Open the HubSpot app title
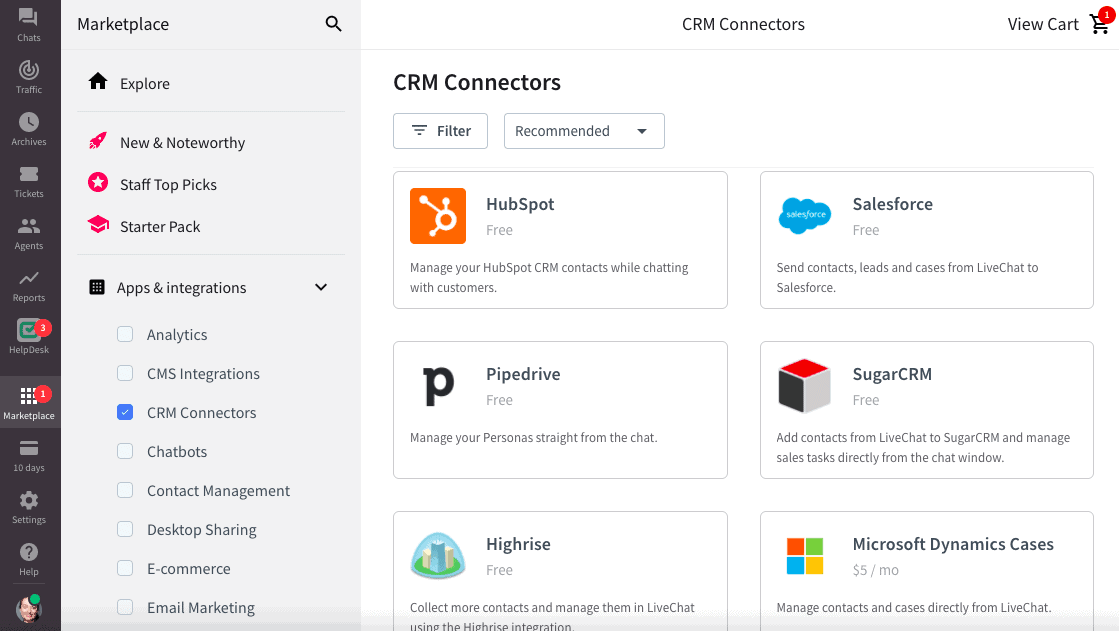The image size is (1119, 631). (x=520, y=204)
